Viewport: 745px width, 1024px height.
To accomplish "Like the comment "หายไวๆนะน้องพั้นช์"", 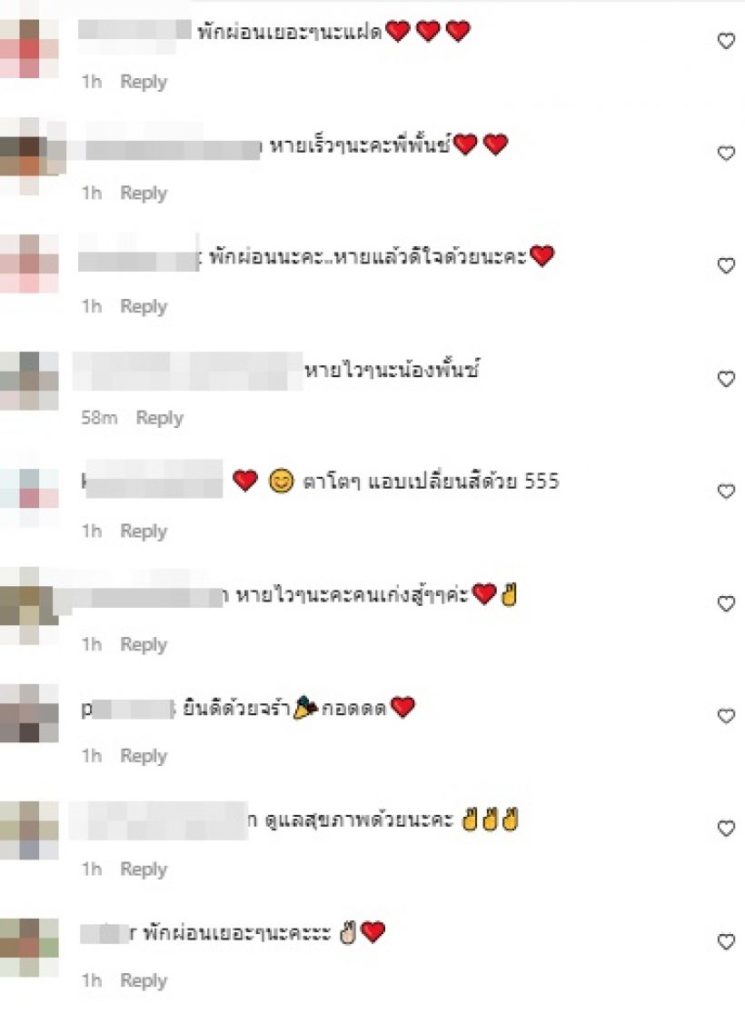I will coord(726,379).
